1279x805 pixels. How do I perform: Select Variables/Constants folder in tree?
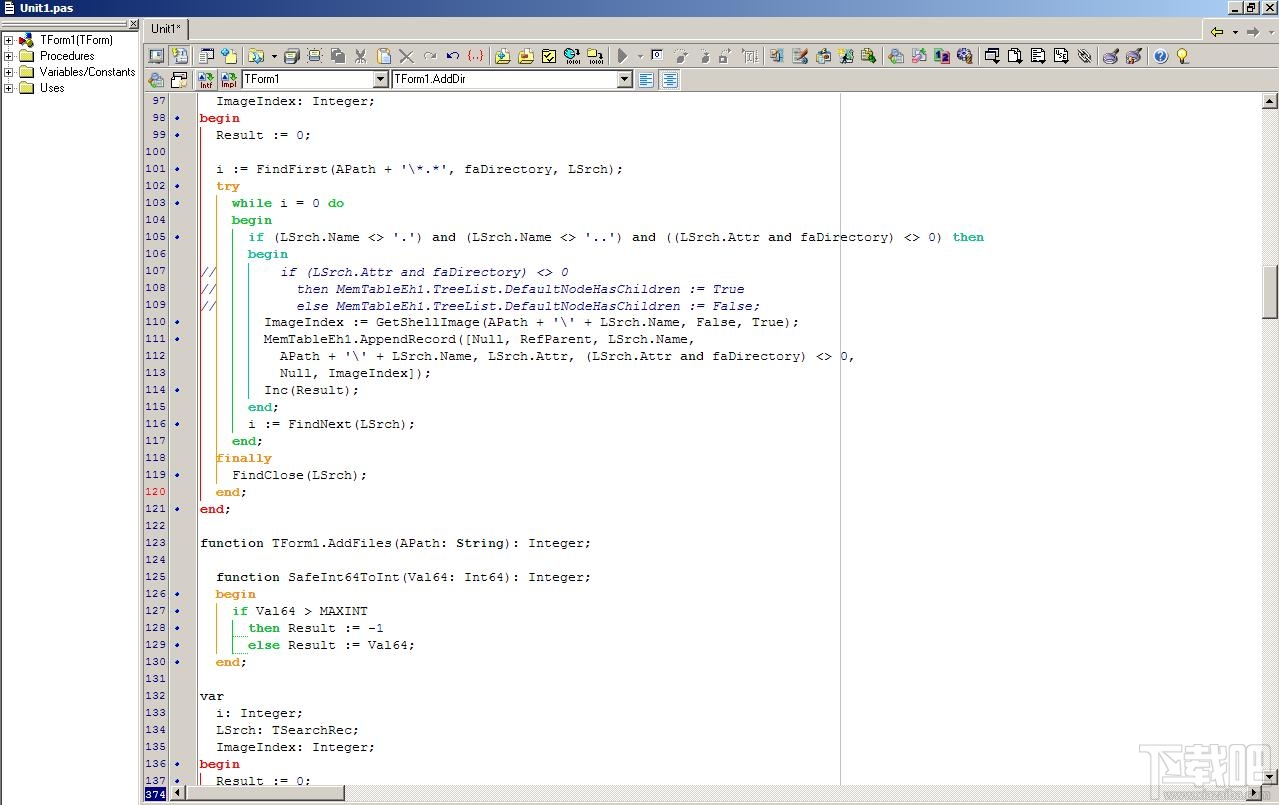pos(87,72)
